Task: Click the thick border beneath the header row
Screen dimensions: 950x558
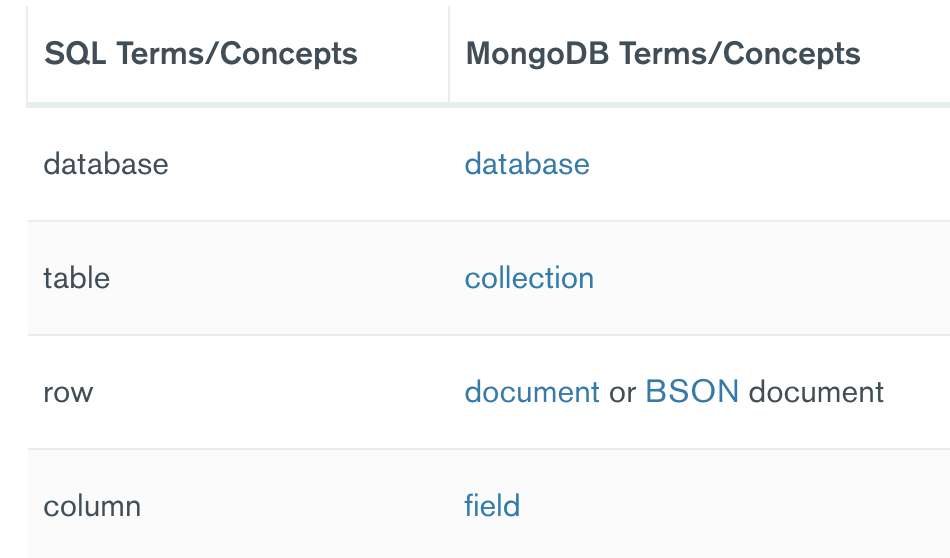Action: click(x=488, y=105)
